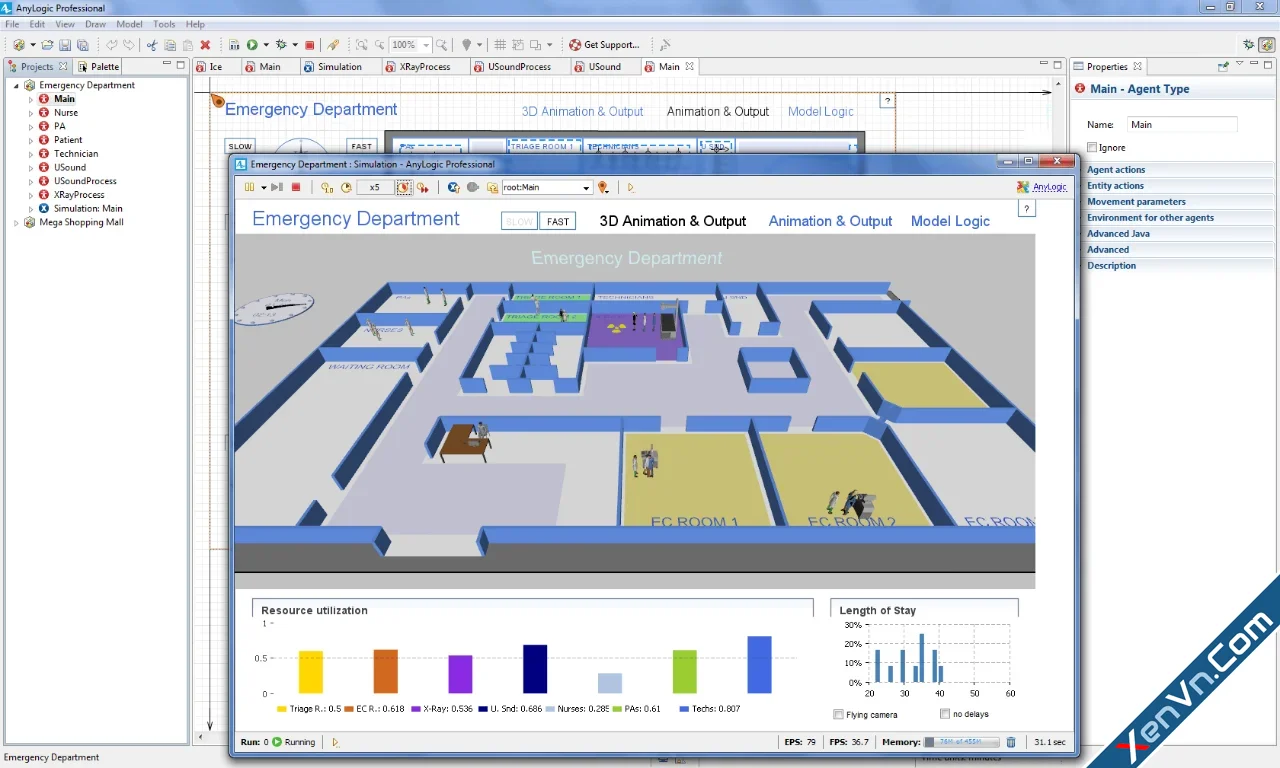
Task: Select Technician in the Projects tree
Action: (76, 154)
